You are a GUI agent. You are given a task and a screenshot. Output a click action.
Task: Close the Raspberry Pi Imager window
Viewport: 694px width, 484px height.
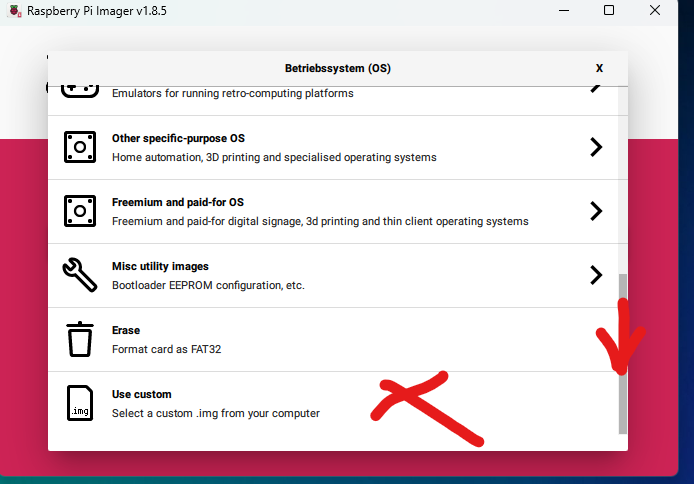(x=655, y=10)
